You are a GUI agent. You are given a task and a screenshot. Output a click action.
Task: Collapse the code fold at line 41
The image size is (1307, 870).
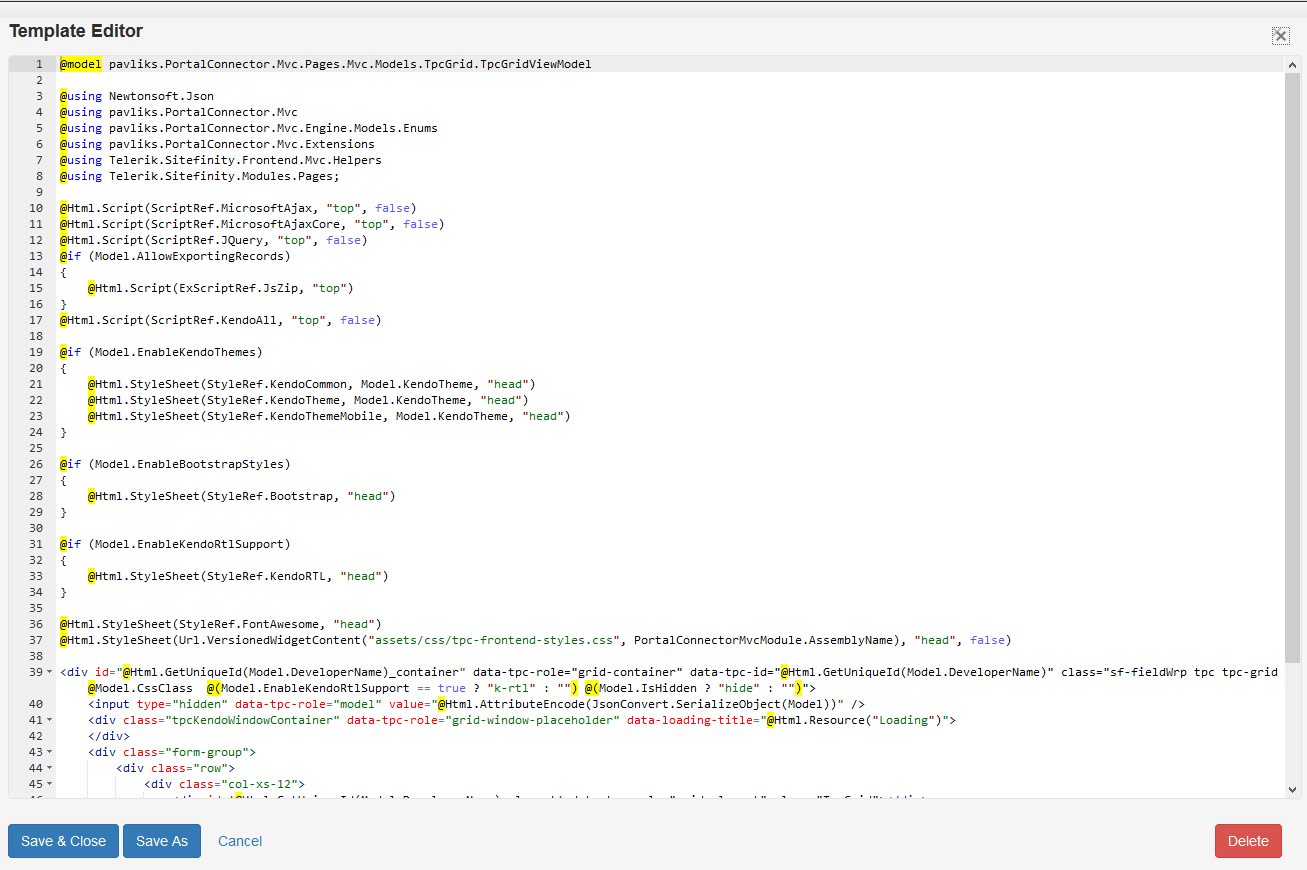click(50, 720)
